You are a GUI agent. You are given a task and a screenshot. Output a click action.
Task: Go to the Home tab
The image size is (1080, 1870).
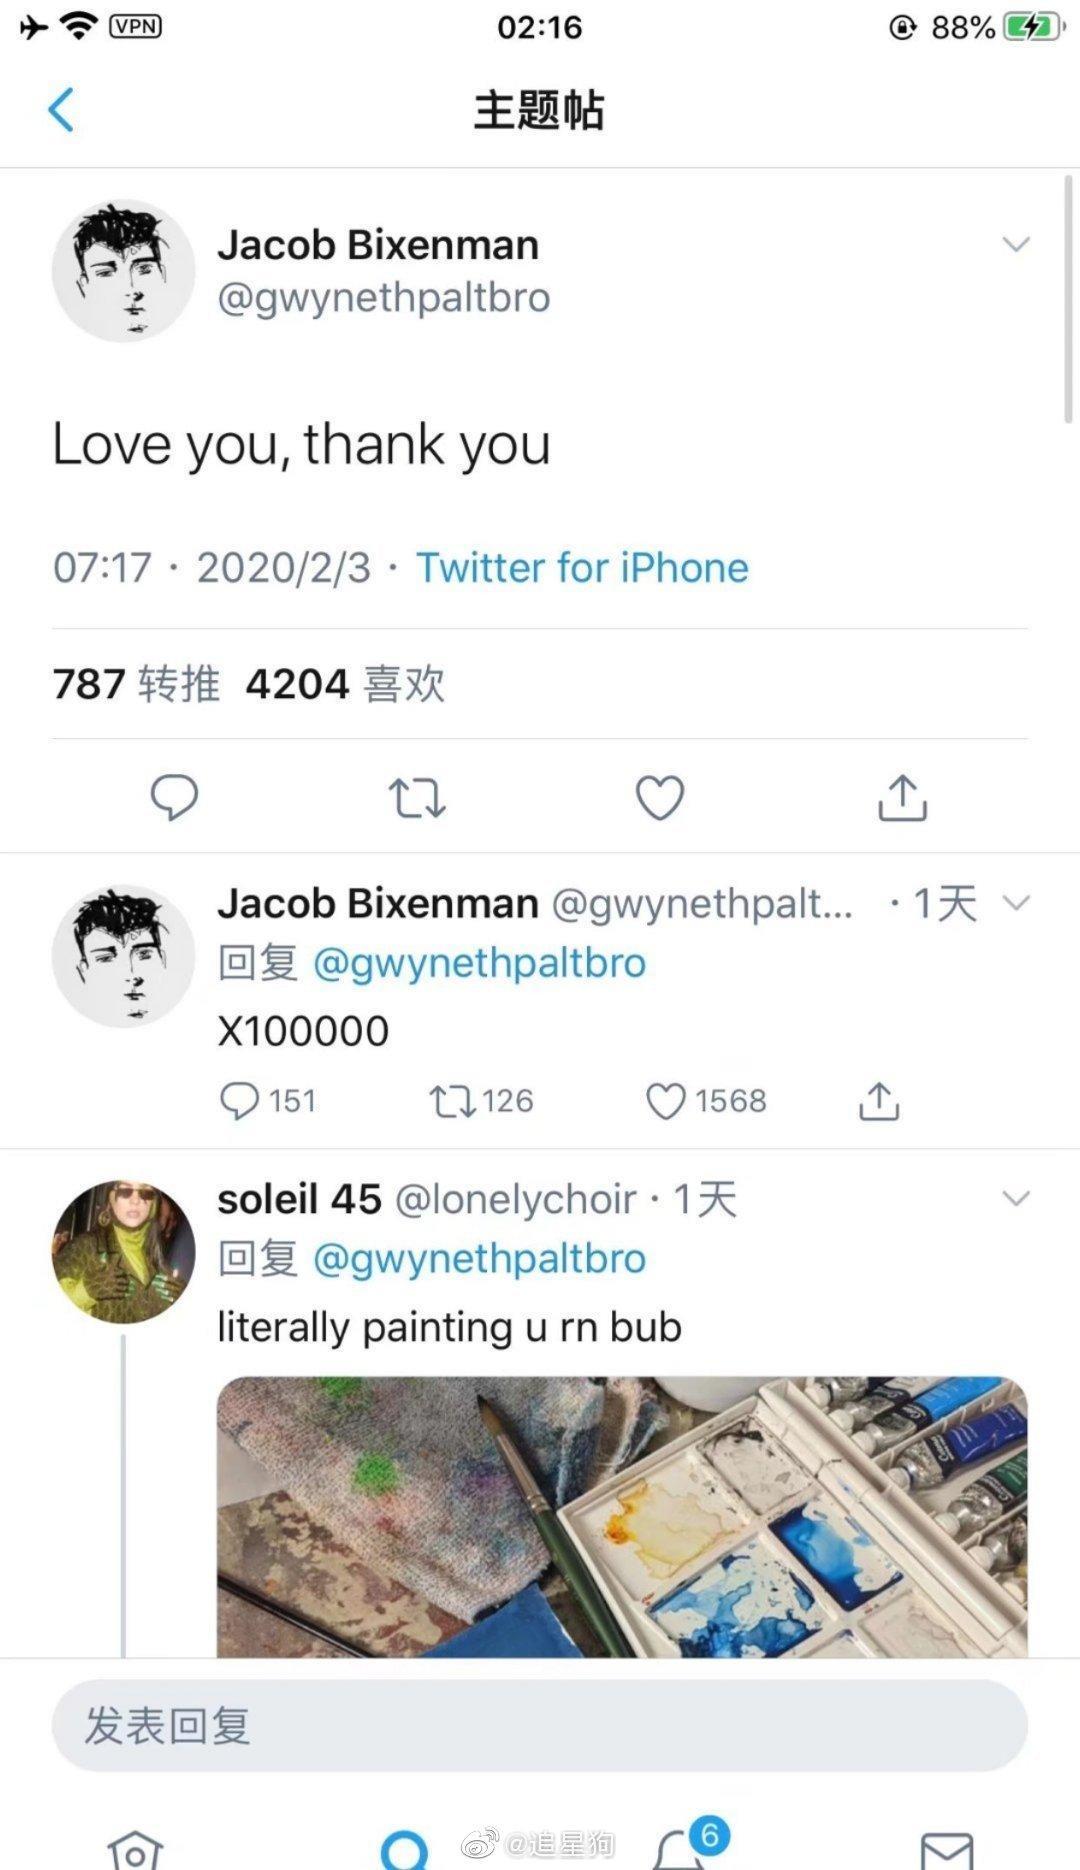135,1848
